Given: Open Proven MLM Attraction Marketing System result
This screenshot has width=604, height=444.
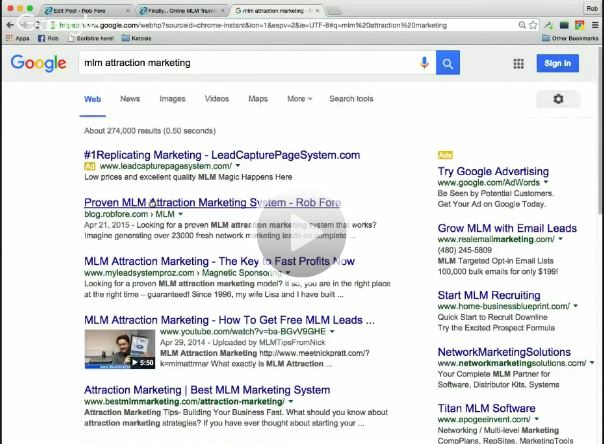Looking at the screenshot, I should [212, 203].
